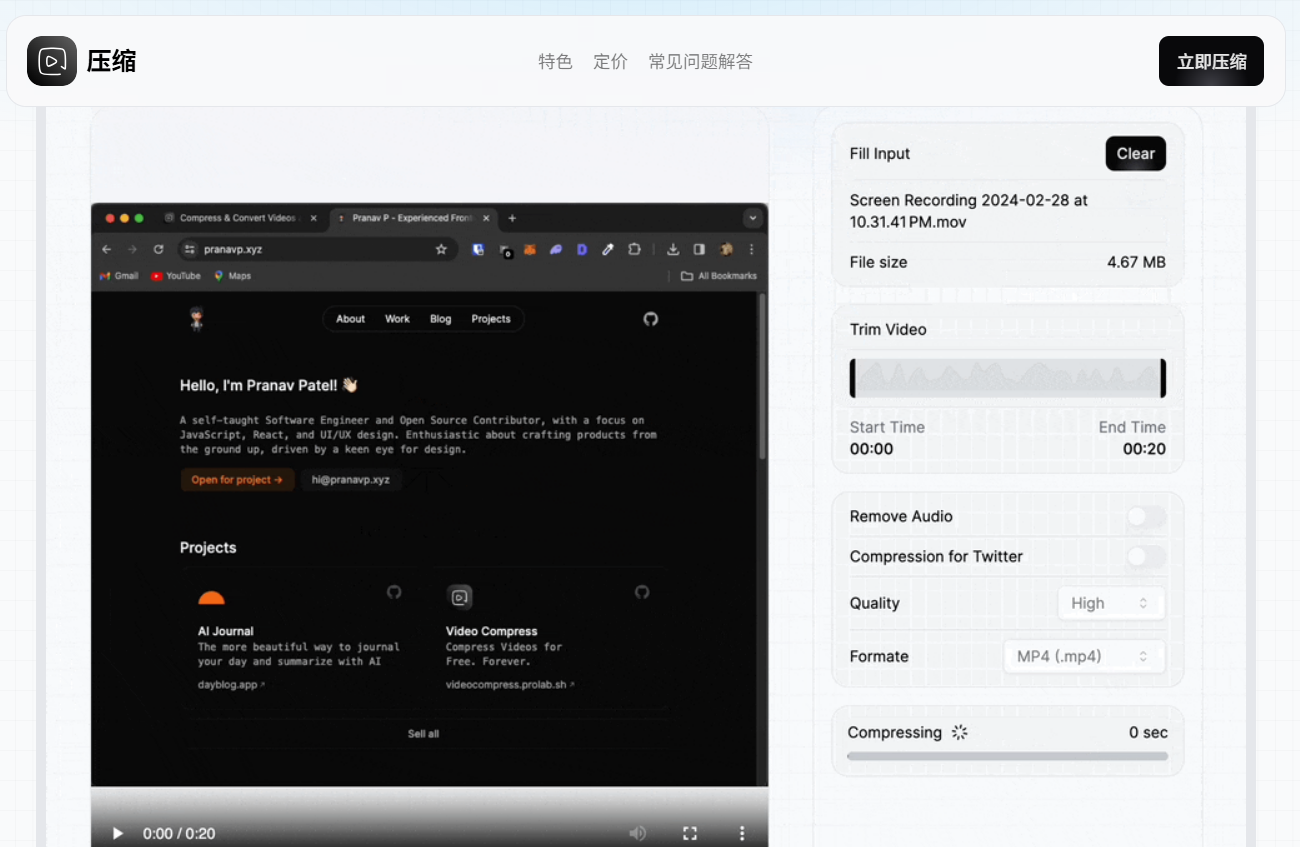Play the video preview

[118, 833]
